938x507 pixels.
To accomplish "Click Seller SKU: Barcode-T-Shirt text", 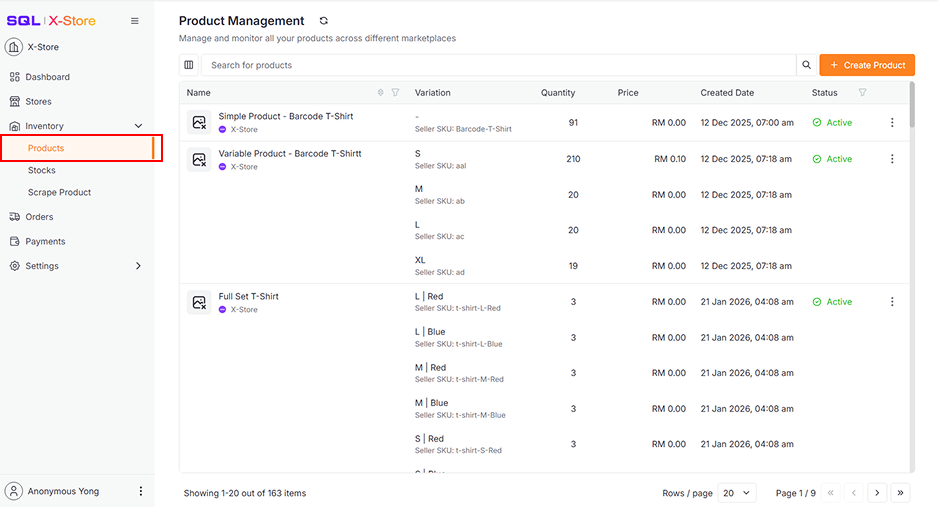I will [x=463, y=129].
